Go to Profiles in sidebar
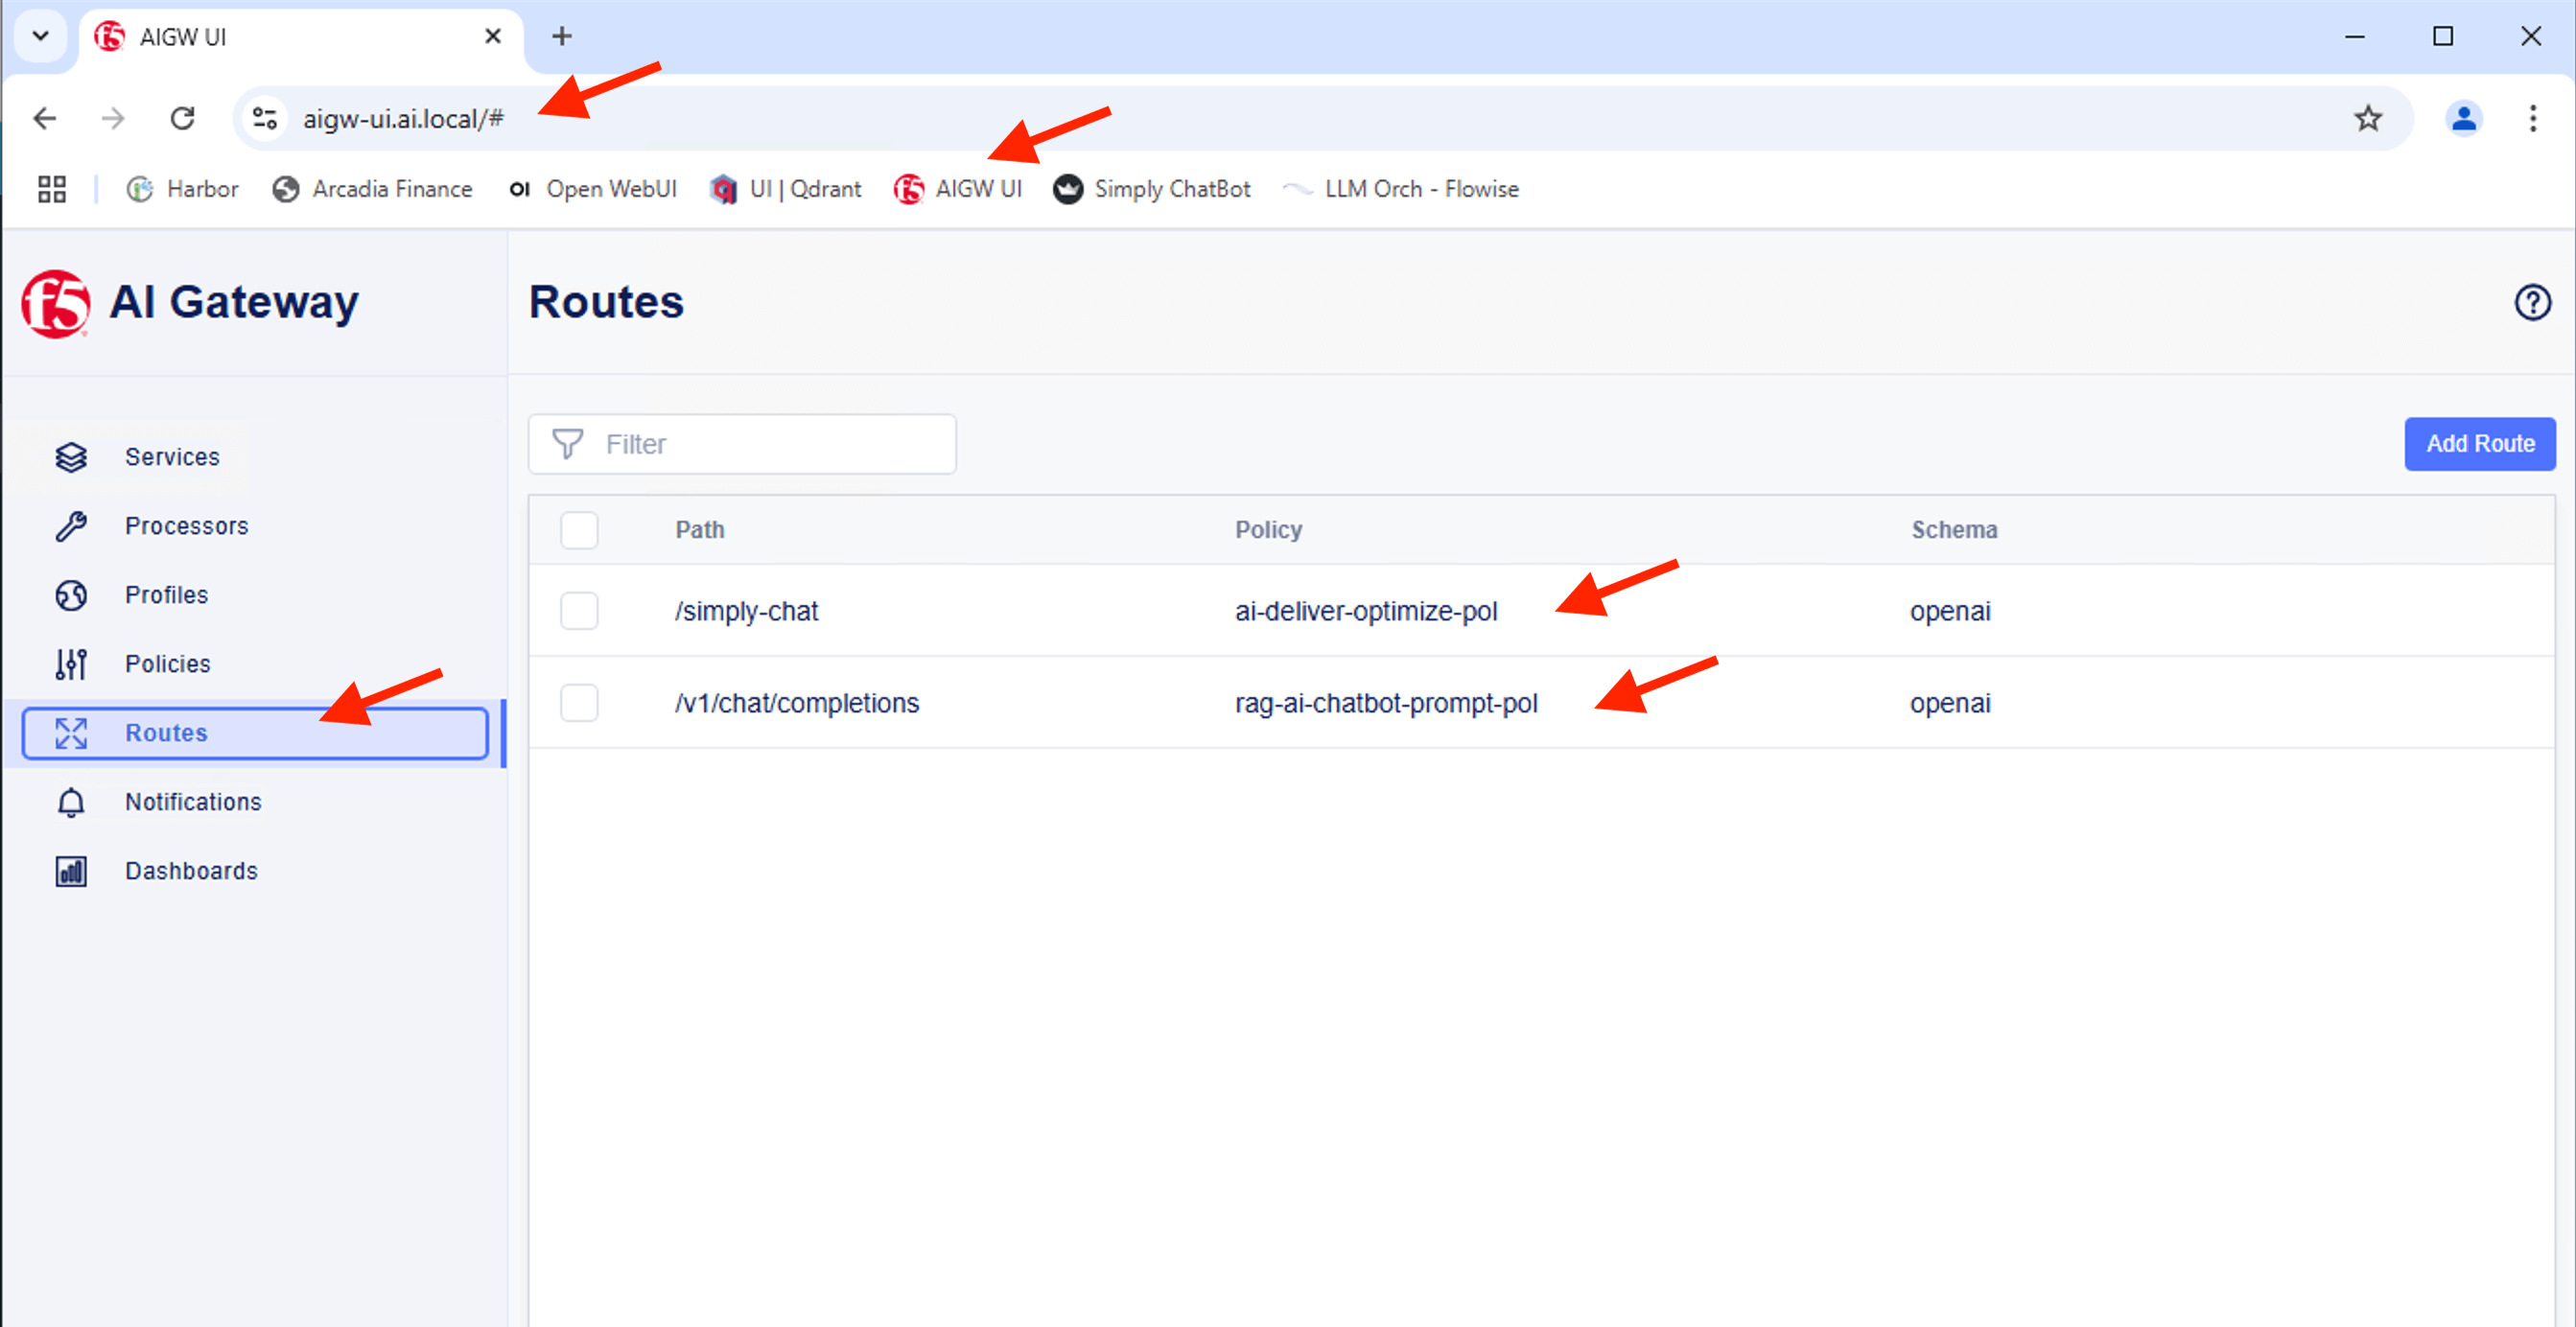 (x=166, y=595)
